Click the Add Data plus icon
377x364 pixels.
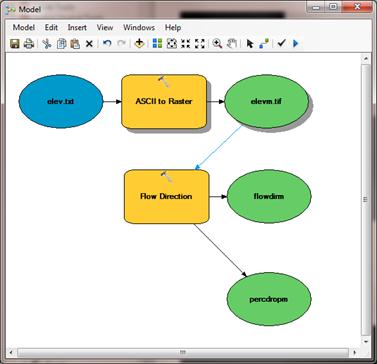(139, 44)
